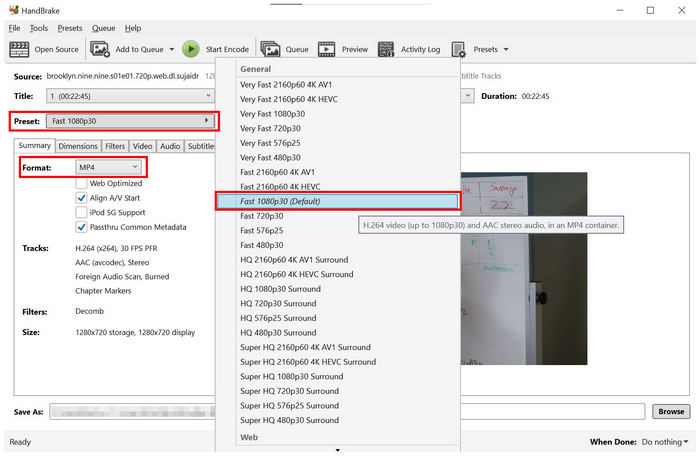Select Super HQ 1080p30 Surround preset
This screenshot has width=700, height=456.
[x=338, y=377]
